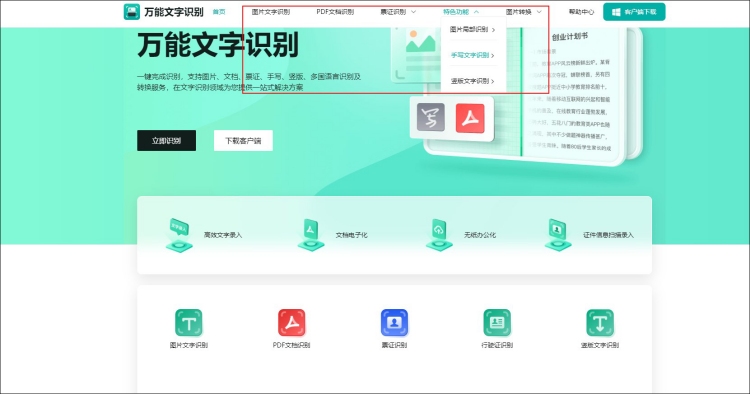Click the blue 票证识别 icon
Image resolution: width=750 pixels, height=394 pixels.
(394, 323)
